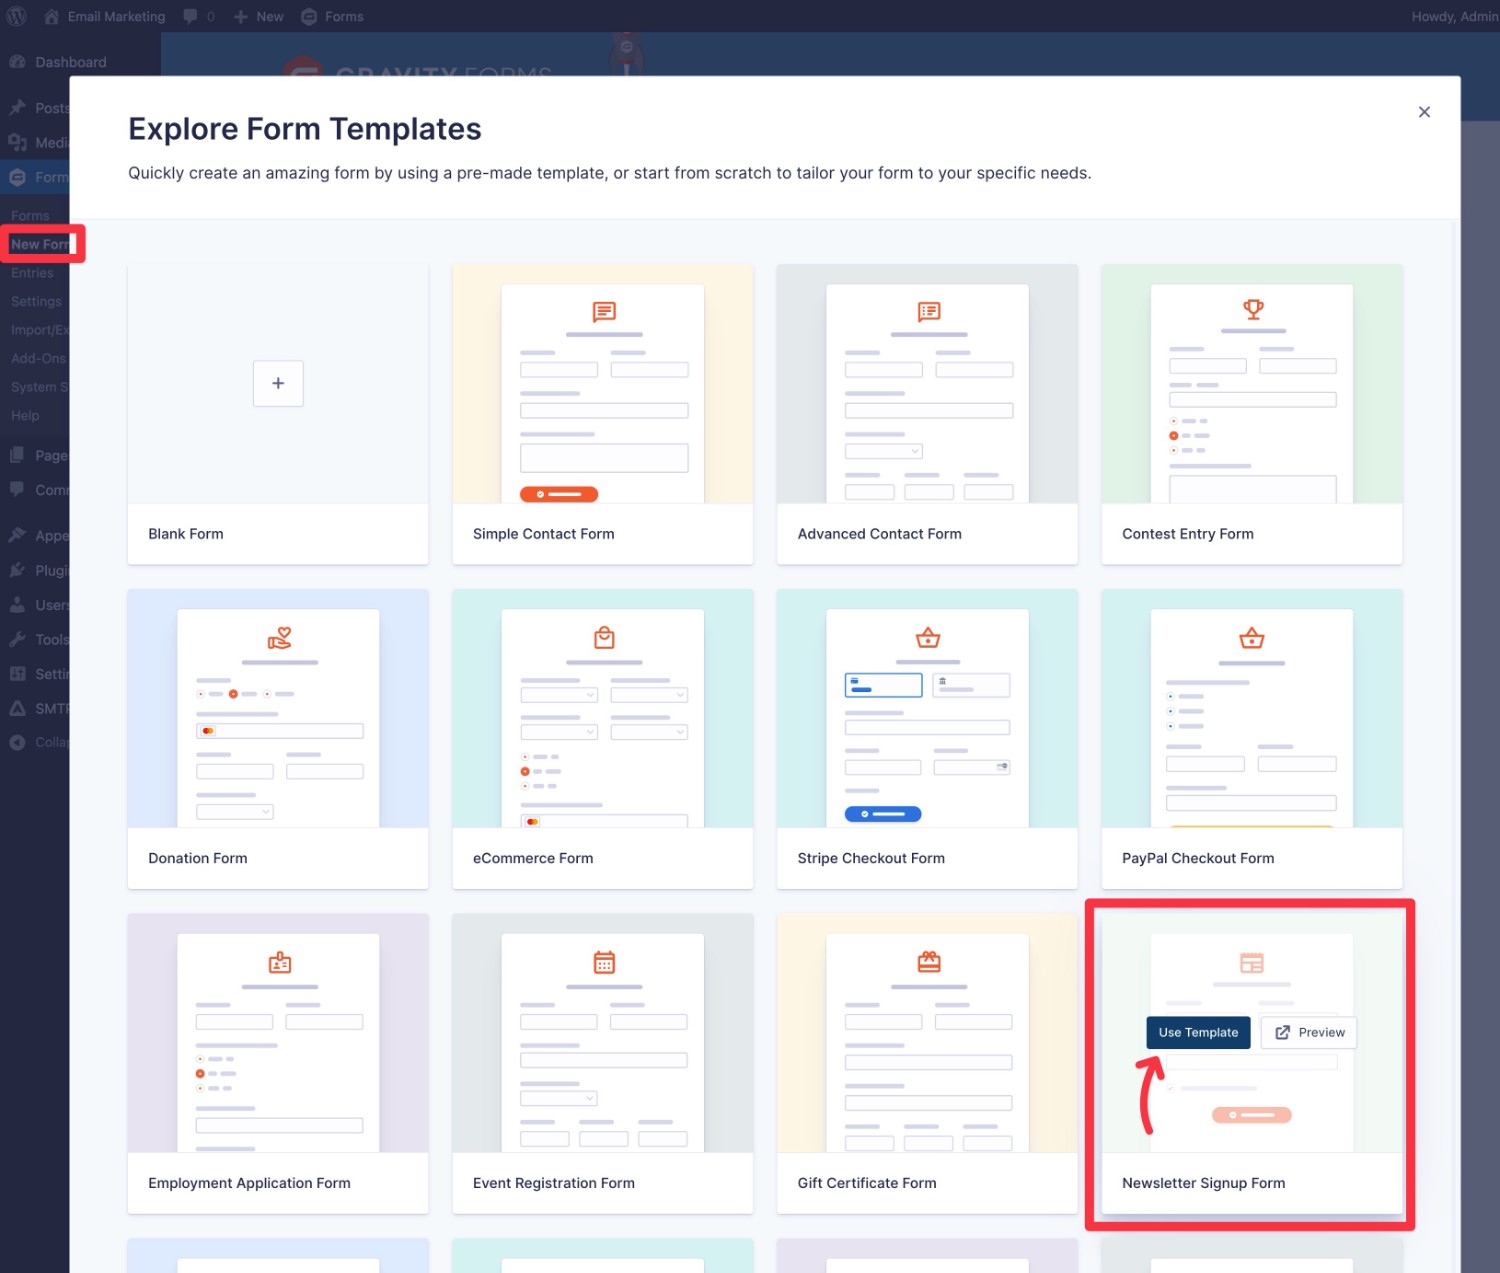Click the shopping bag icon on eCommerce Form

coord(604,637)
